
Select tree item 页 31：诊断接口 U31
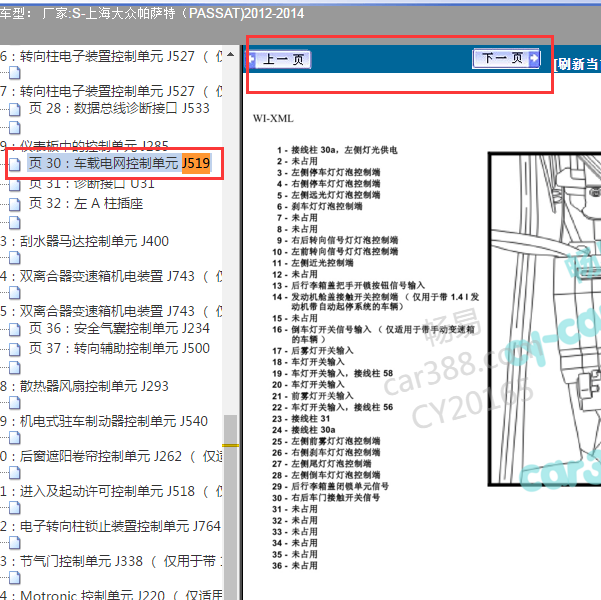[x=92, y=184]
